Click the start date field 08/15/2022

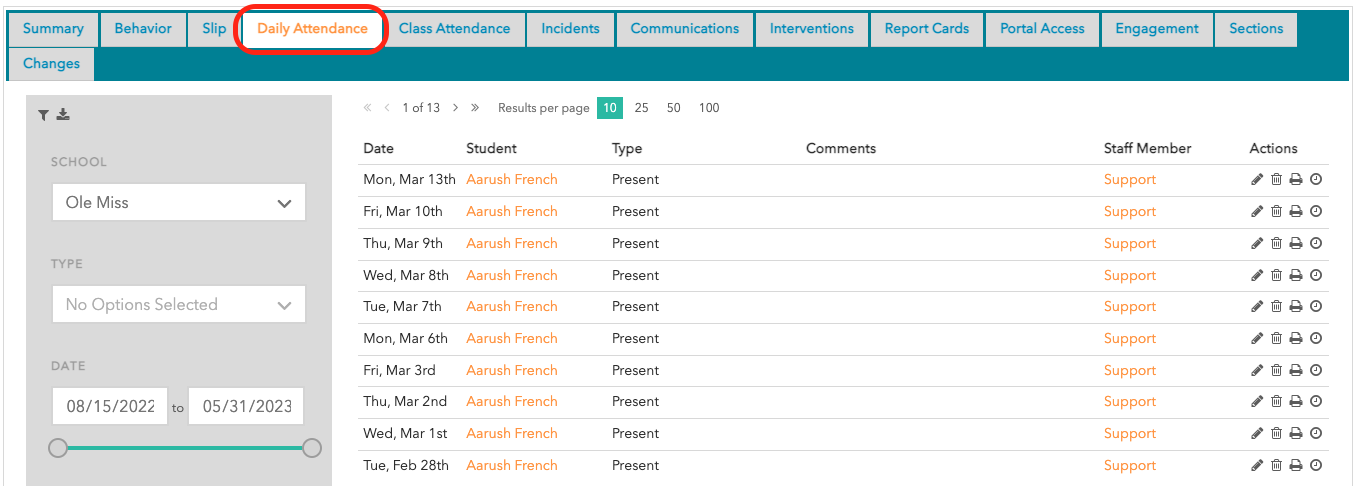click(x=110, y=407)
